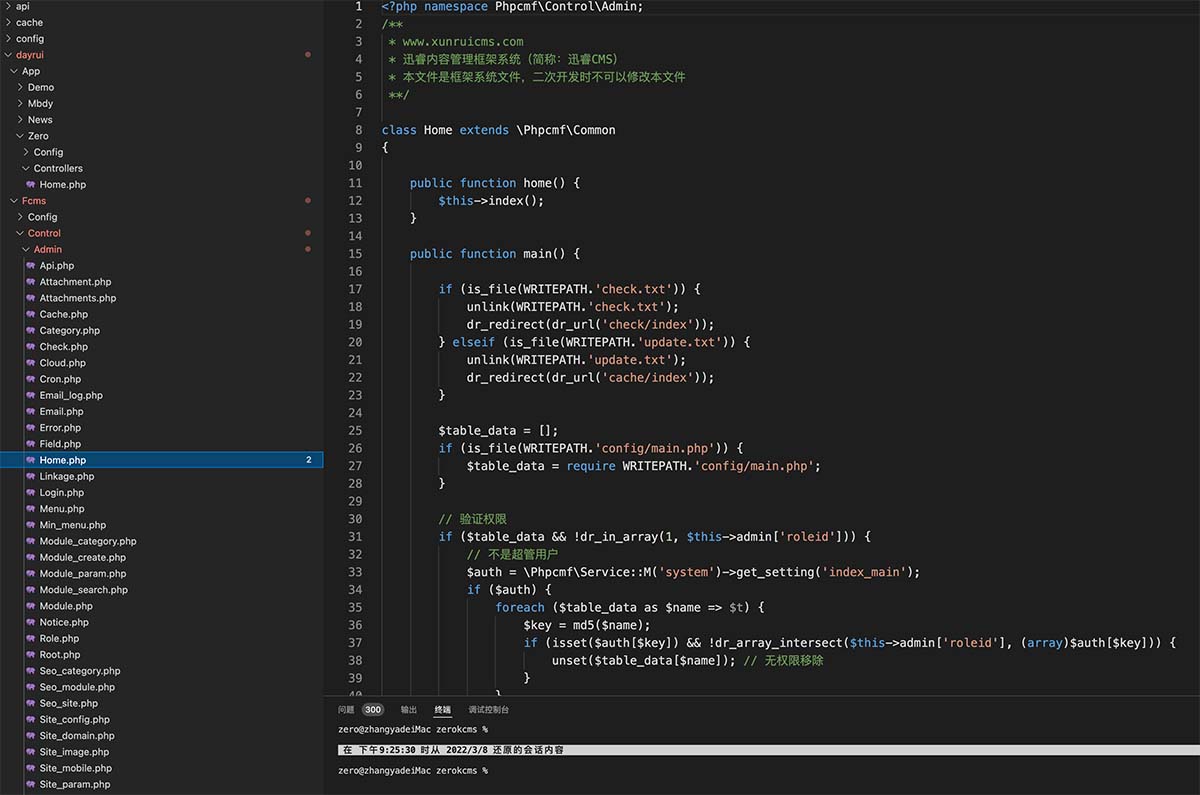Click PHP icon of Module_create.php
This screenshot has height=795, width=1200.
31,557
